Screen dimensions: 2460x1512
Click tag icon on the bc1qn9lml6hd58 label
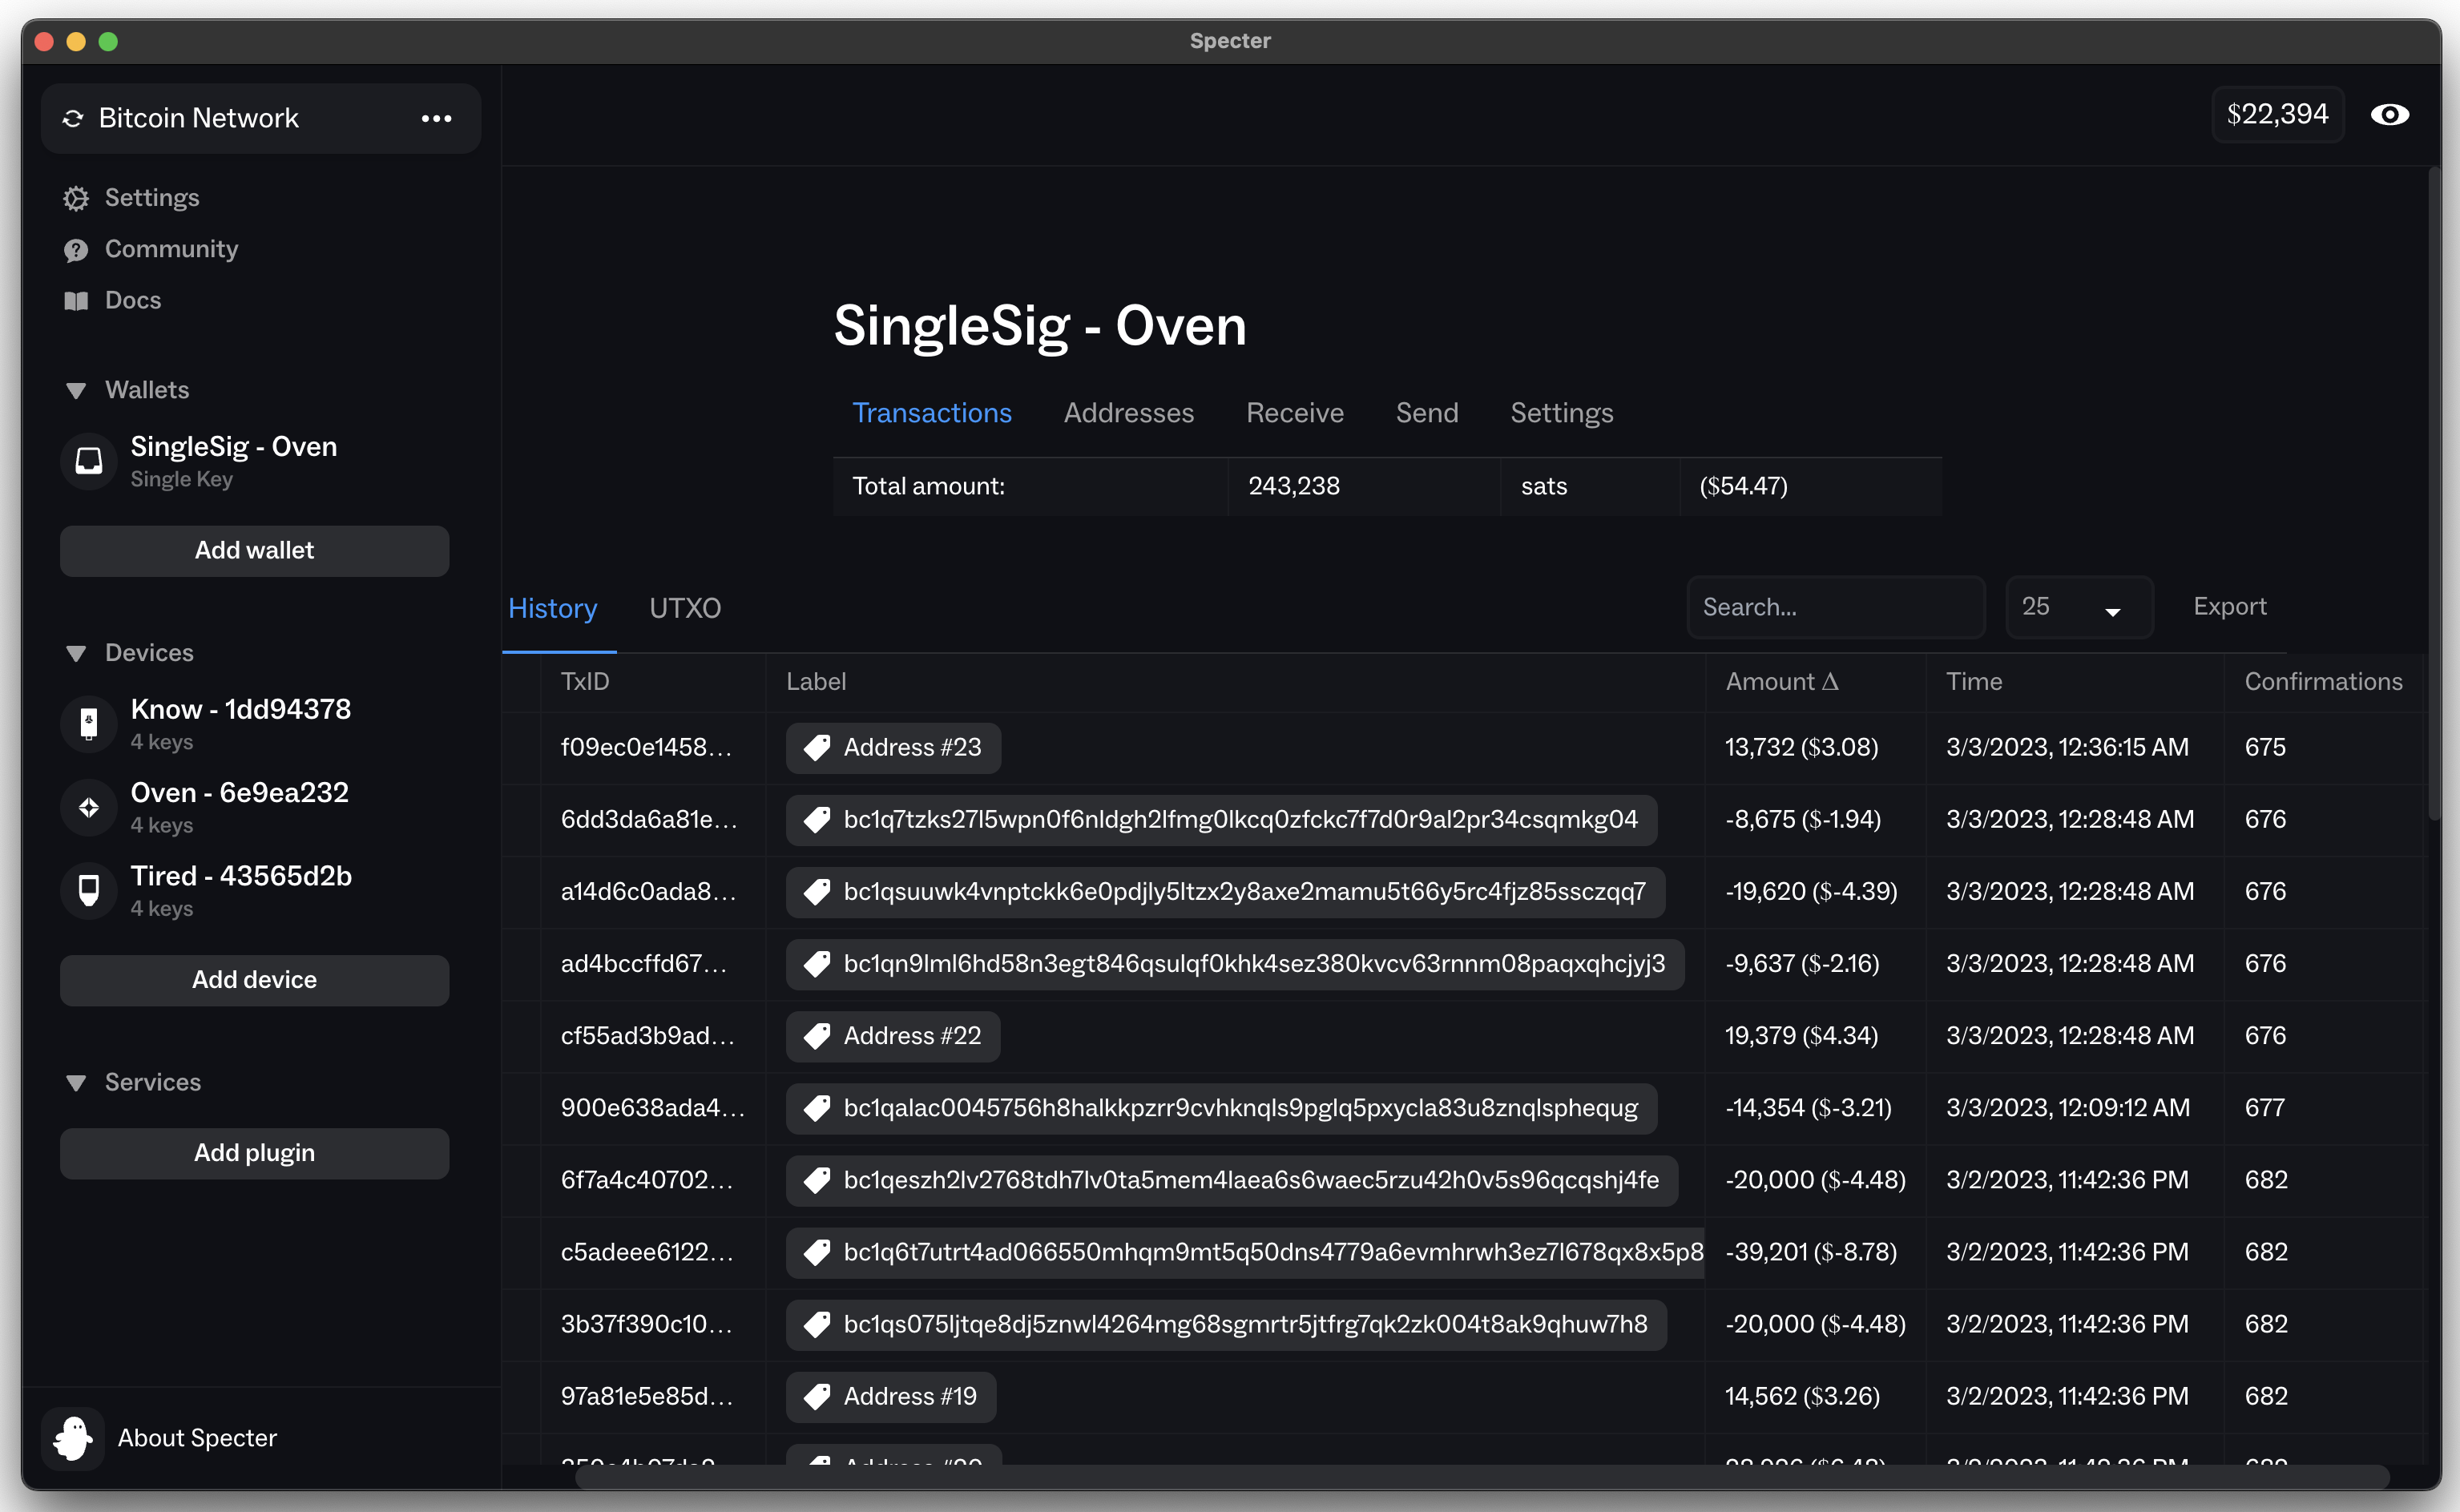(817, 963)
